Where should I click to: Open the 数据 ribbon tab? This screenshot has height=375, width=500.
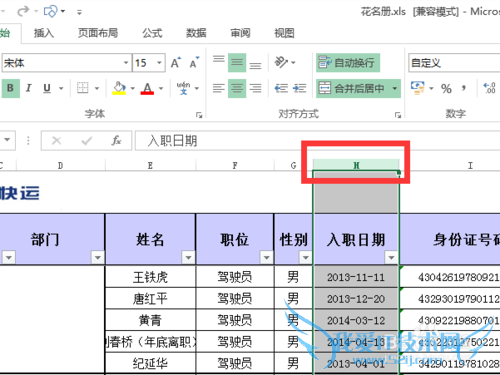pos(196,33)
